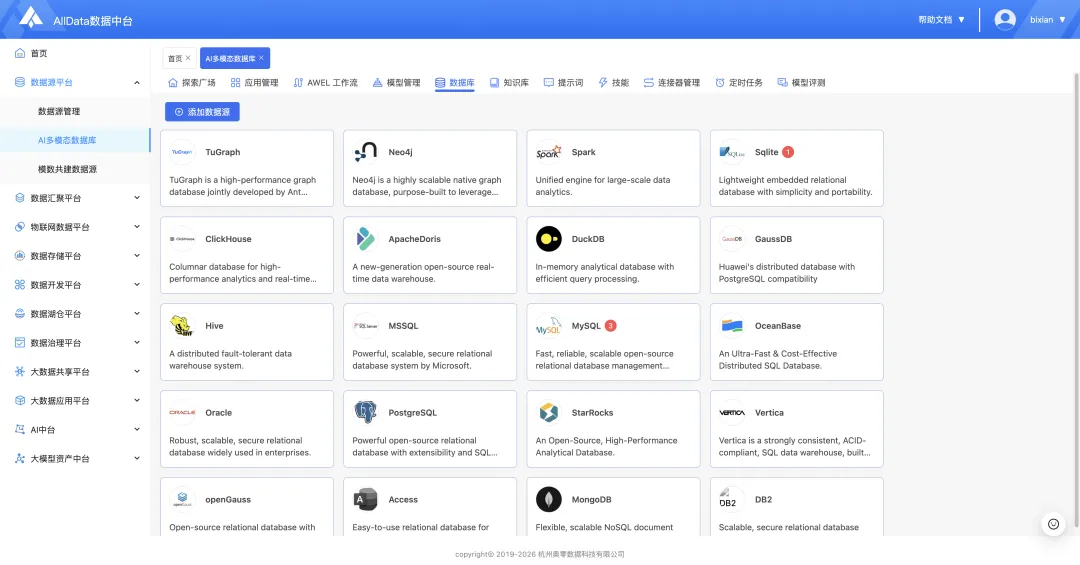Screen dimensions: 1080x565
Task: Close the 首页 page tab
Action: (188, 58)
